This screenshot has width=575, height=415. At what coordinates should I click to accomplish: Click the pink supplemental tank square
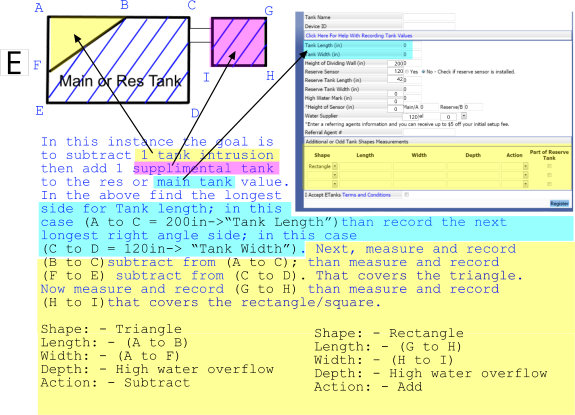(239, 41)
